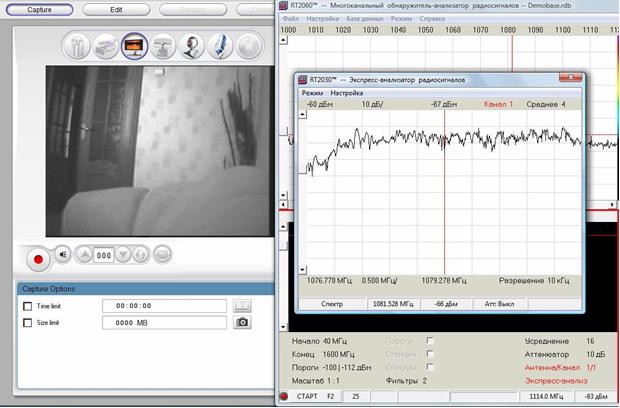
Task: Click up arrow on RT2060 upper panorama scale
Action: coord(284,40)
